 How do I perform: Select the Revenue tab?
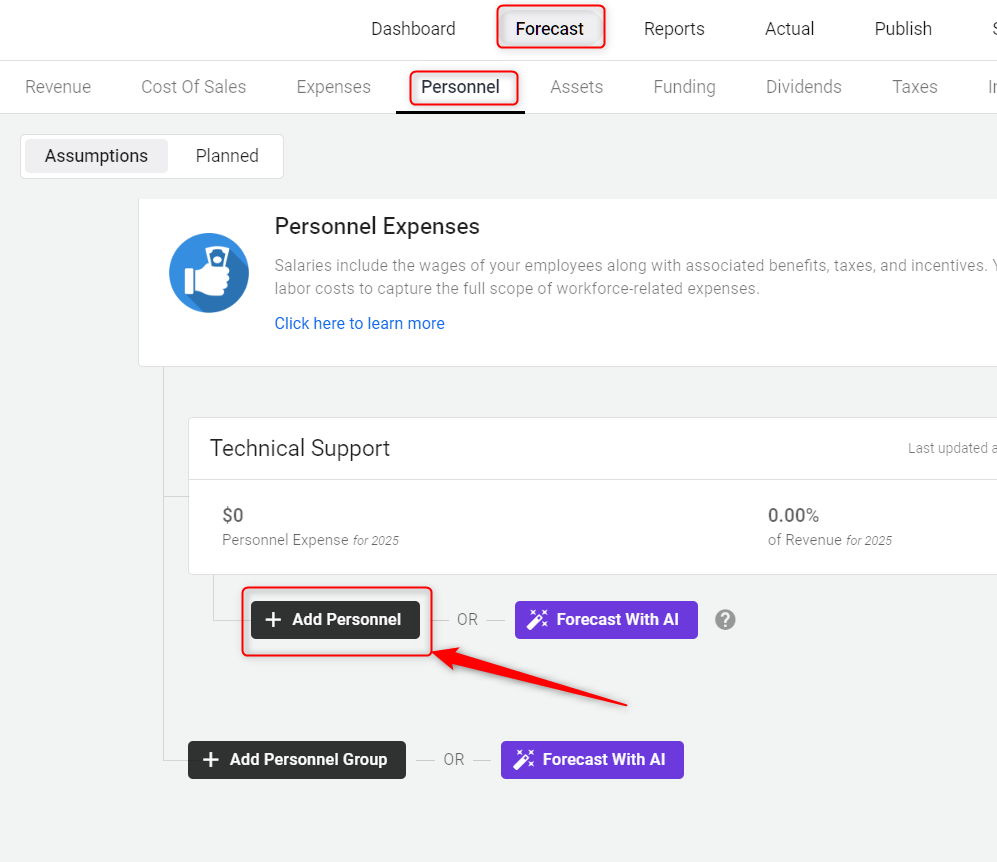coord(58,87)
